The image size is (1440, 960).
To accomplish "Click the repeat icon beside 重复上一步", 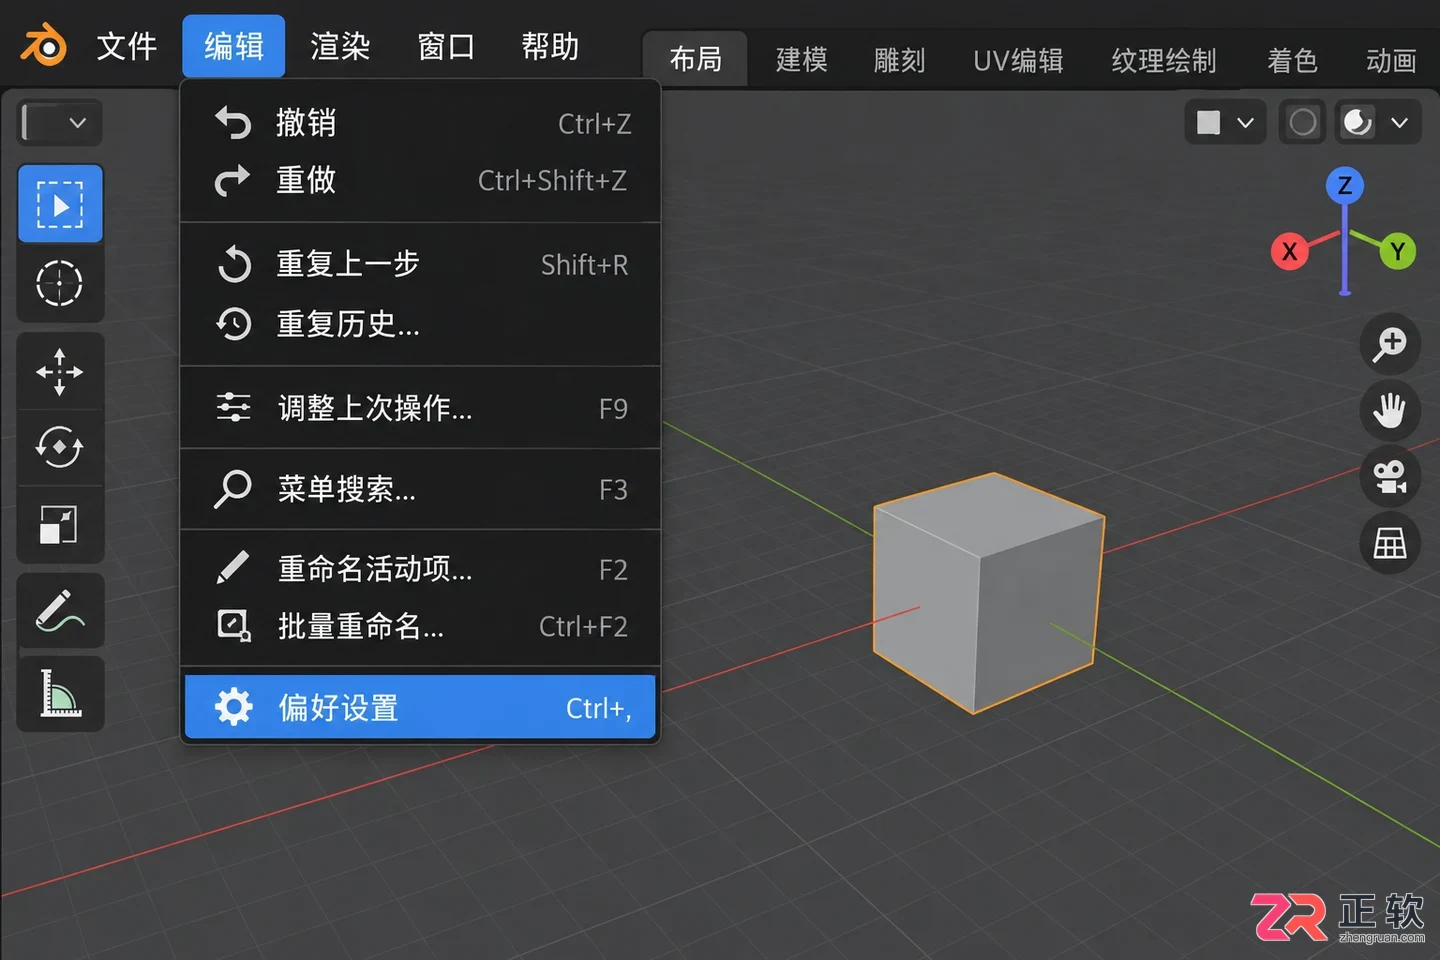I will coord(234,264).
